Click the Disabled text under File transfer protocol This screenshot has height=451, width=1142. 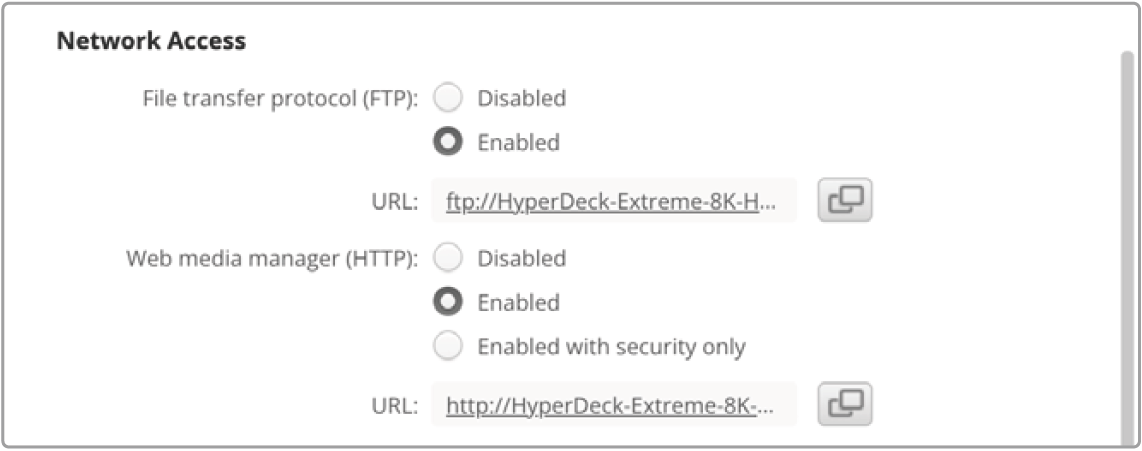pyautogui.click(x=521, y=98)
